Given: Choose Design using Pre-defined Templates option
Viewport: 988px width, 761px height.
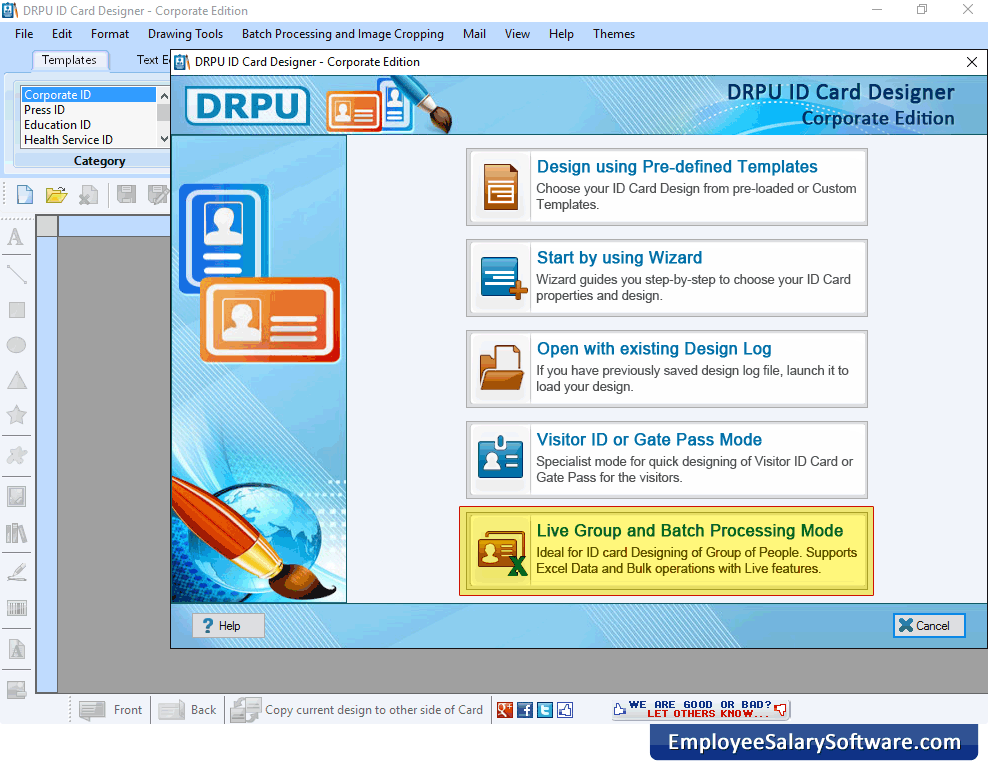Looking at the screenshot, I should tap(667, 187).
